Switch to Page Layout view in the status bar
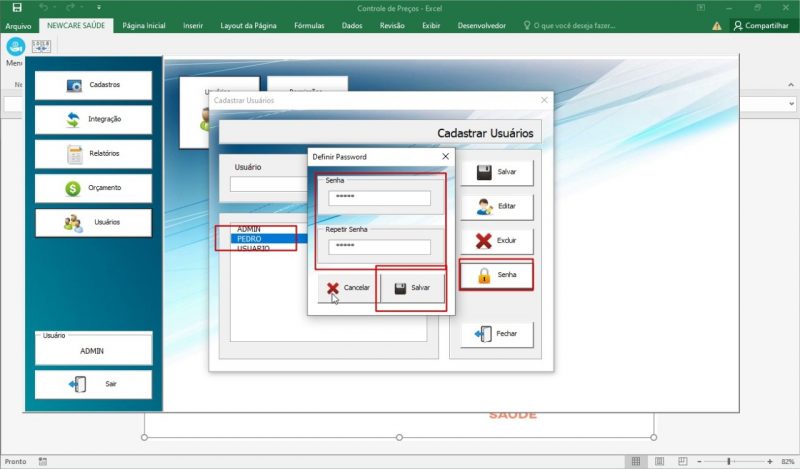Viewport: 800px width, 469px height. coord(656,461)
